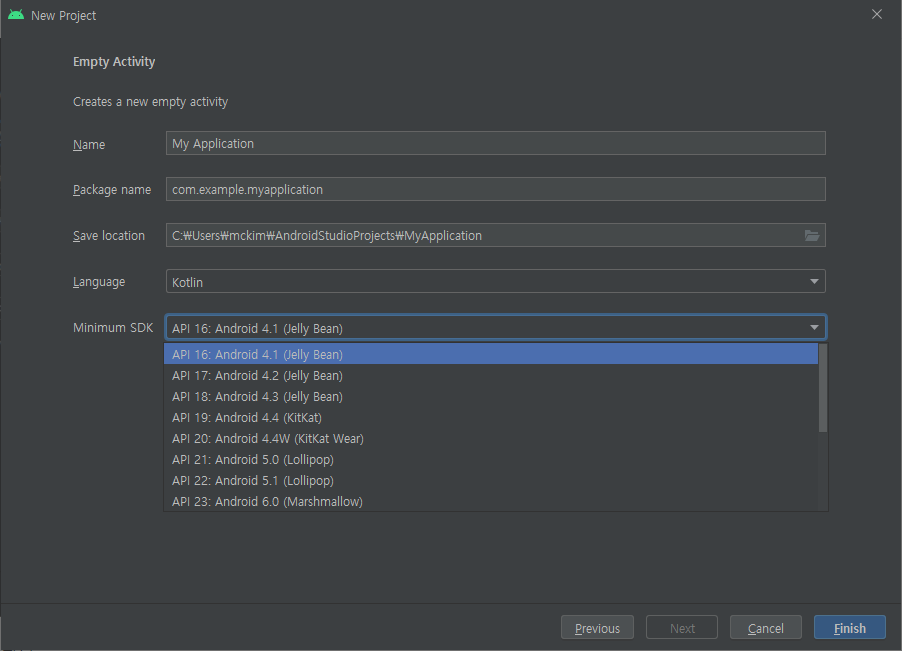Click the Package name label
The height and width of the screenshot is (651, 902).
pos(112,190)
